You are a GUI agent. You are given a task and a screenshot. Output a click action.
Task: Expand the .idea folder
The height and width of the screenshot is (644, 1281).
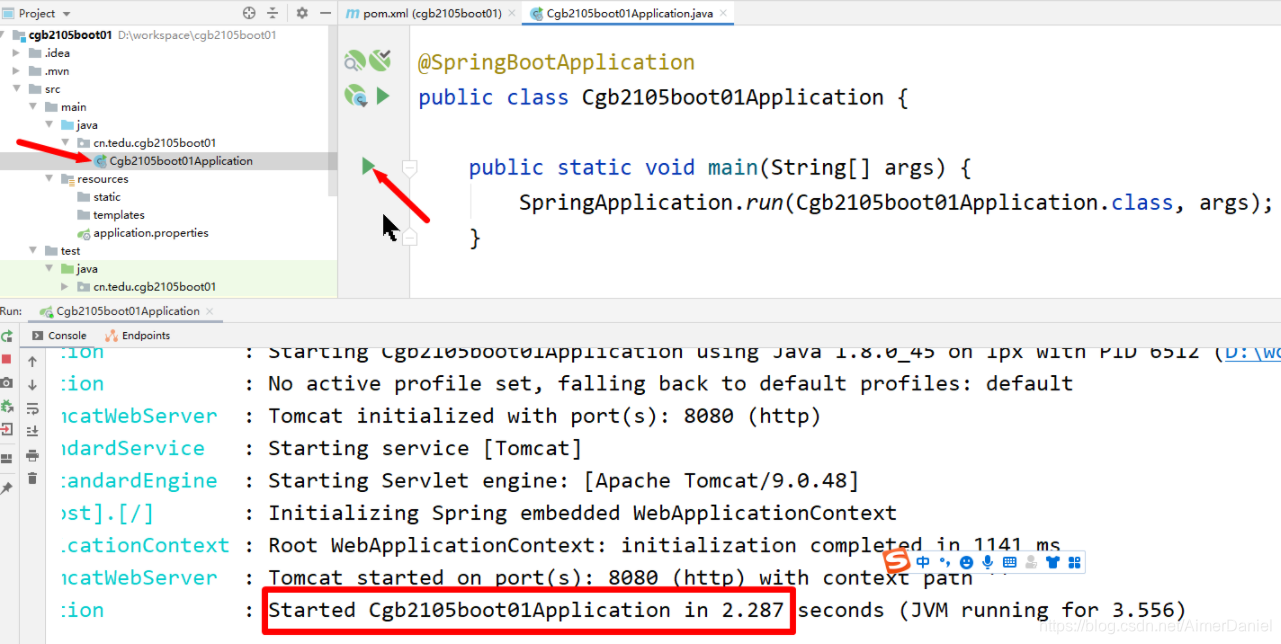pos(17,53)
